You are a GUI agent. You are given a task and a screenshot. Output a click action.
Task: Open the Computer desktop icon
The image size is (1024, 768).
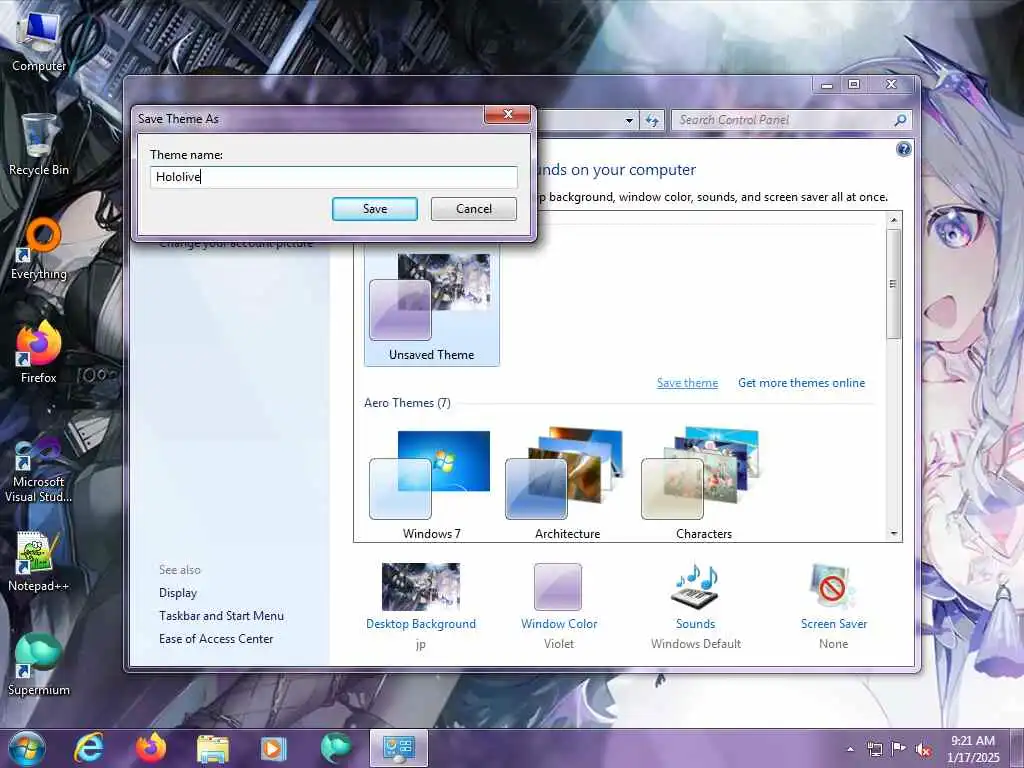[39, 43]
